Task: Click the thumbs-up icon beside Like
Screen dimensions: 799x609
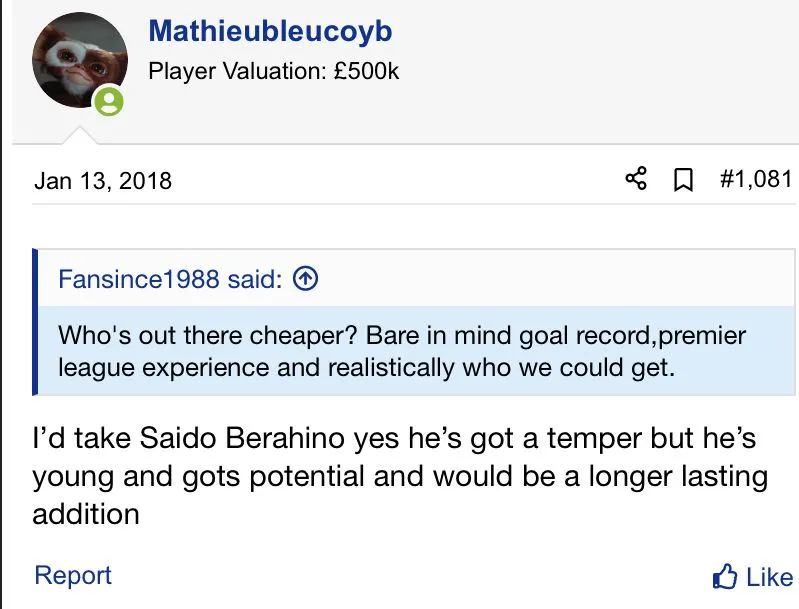Action: click(x=724, y=576)
